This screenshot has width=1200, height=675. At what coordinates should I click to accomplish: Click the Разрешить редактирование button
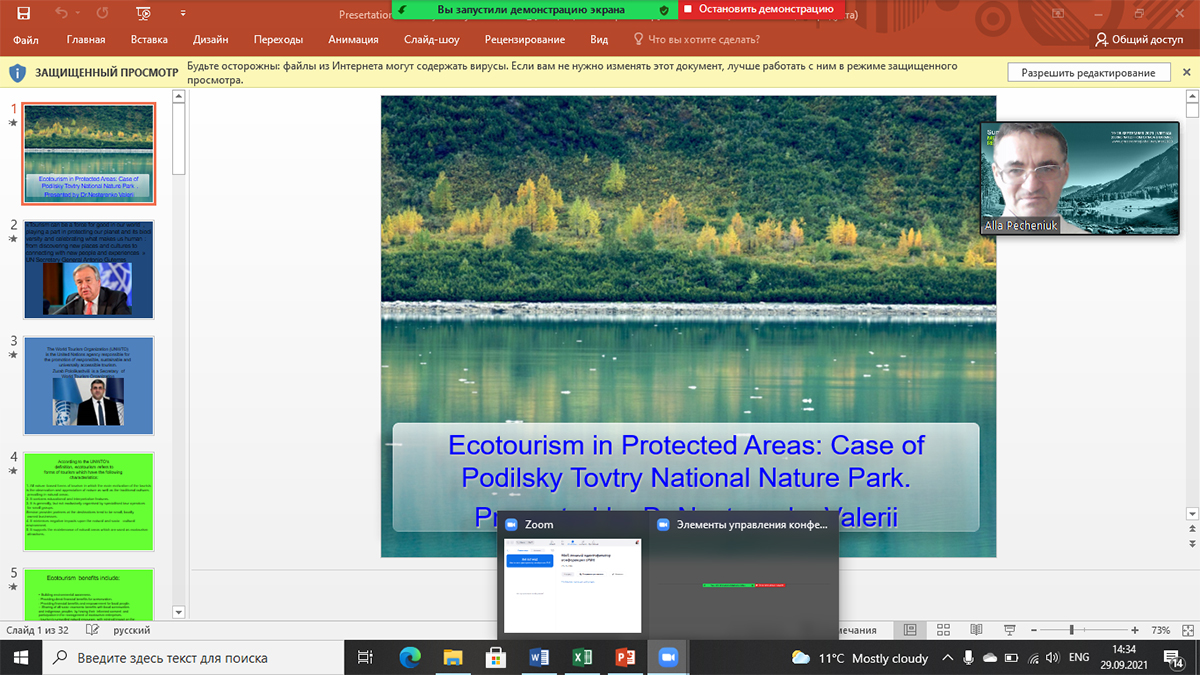tap(1088, 73)
